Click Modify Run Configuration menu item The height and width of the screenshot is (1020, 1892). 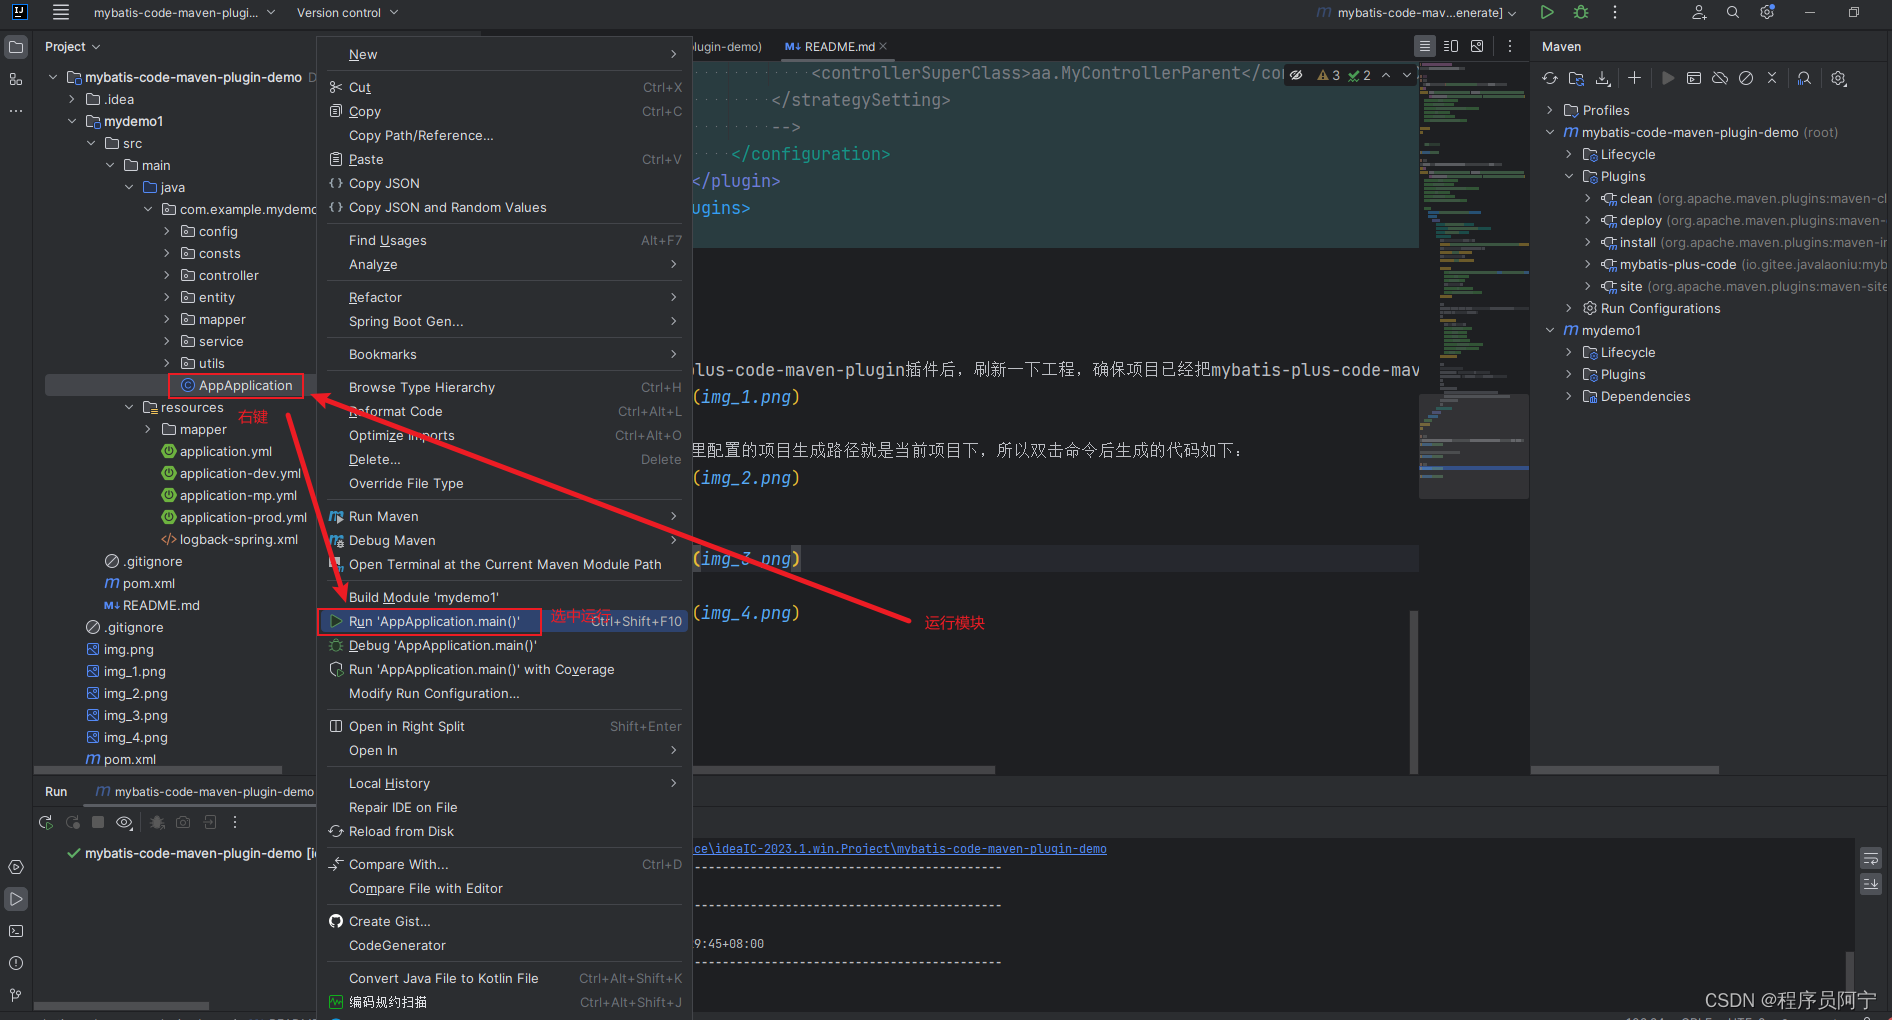505,693
